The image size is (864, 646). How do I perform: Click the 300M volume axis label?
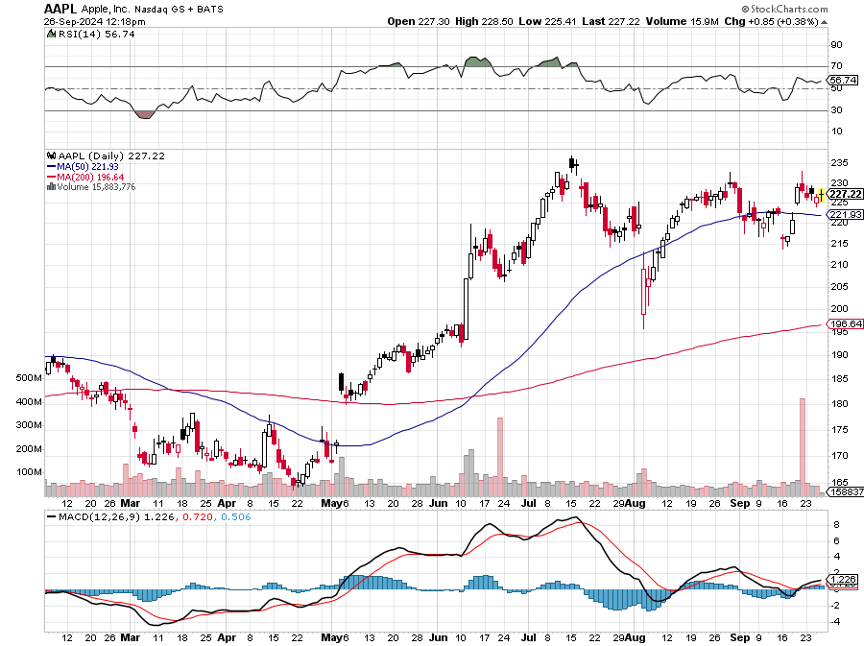[x=29, y=425]
